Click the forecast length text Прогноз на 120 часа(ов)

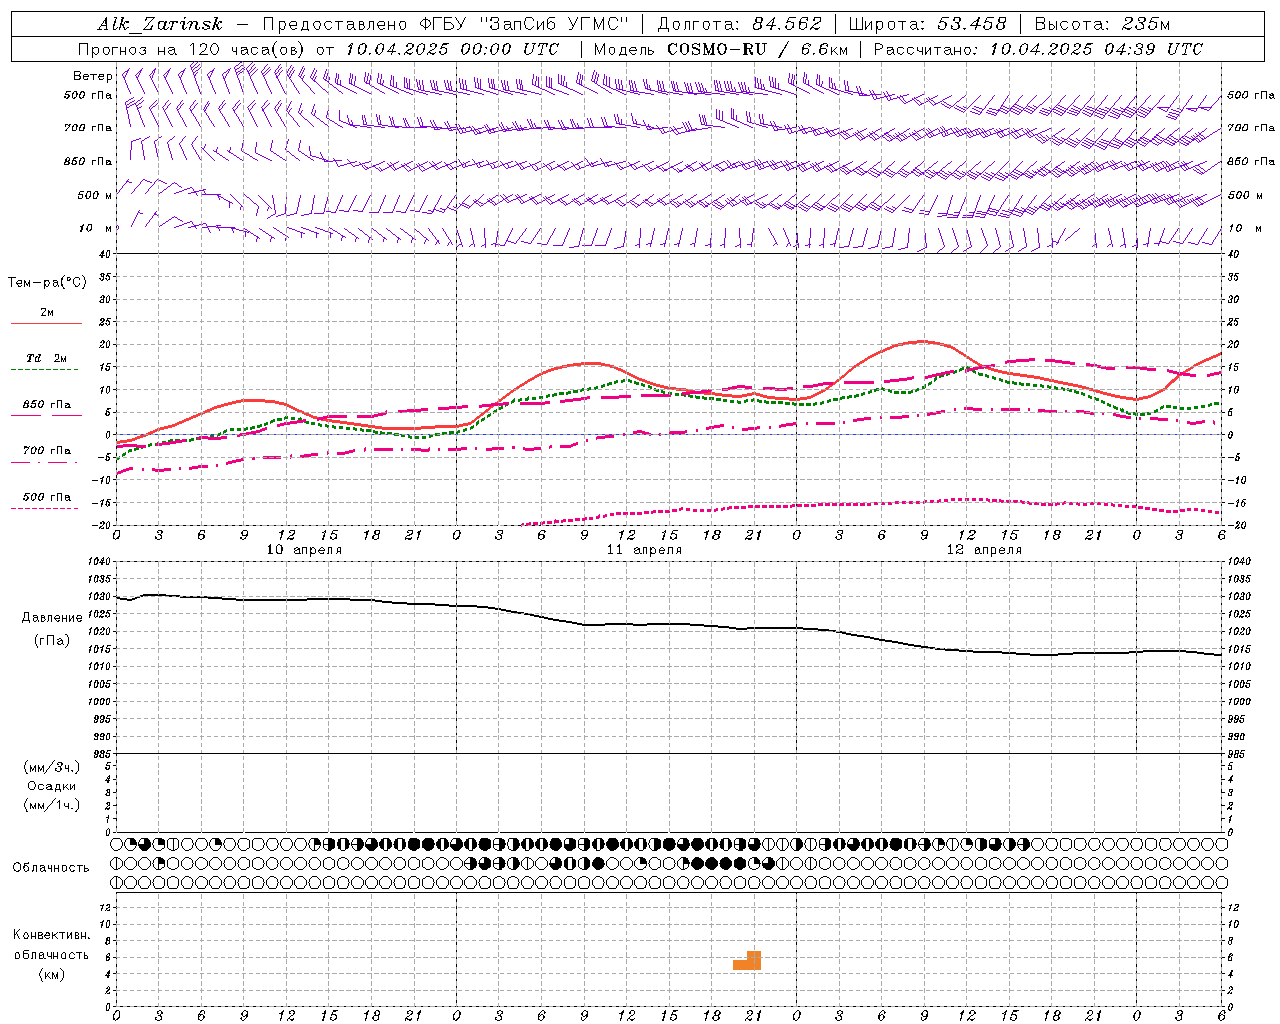click(x=193, y=49)
